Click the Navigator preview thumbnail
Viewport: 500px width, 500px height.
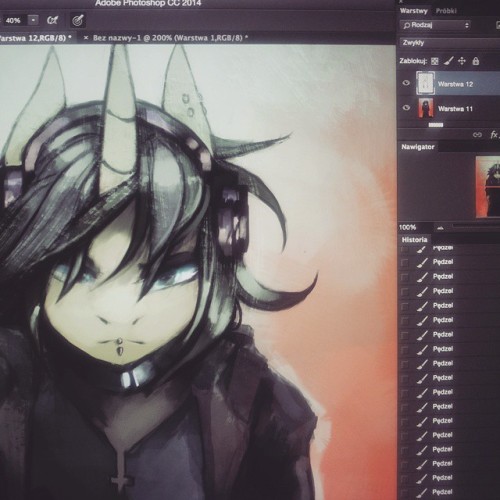488,187
